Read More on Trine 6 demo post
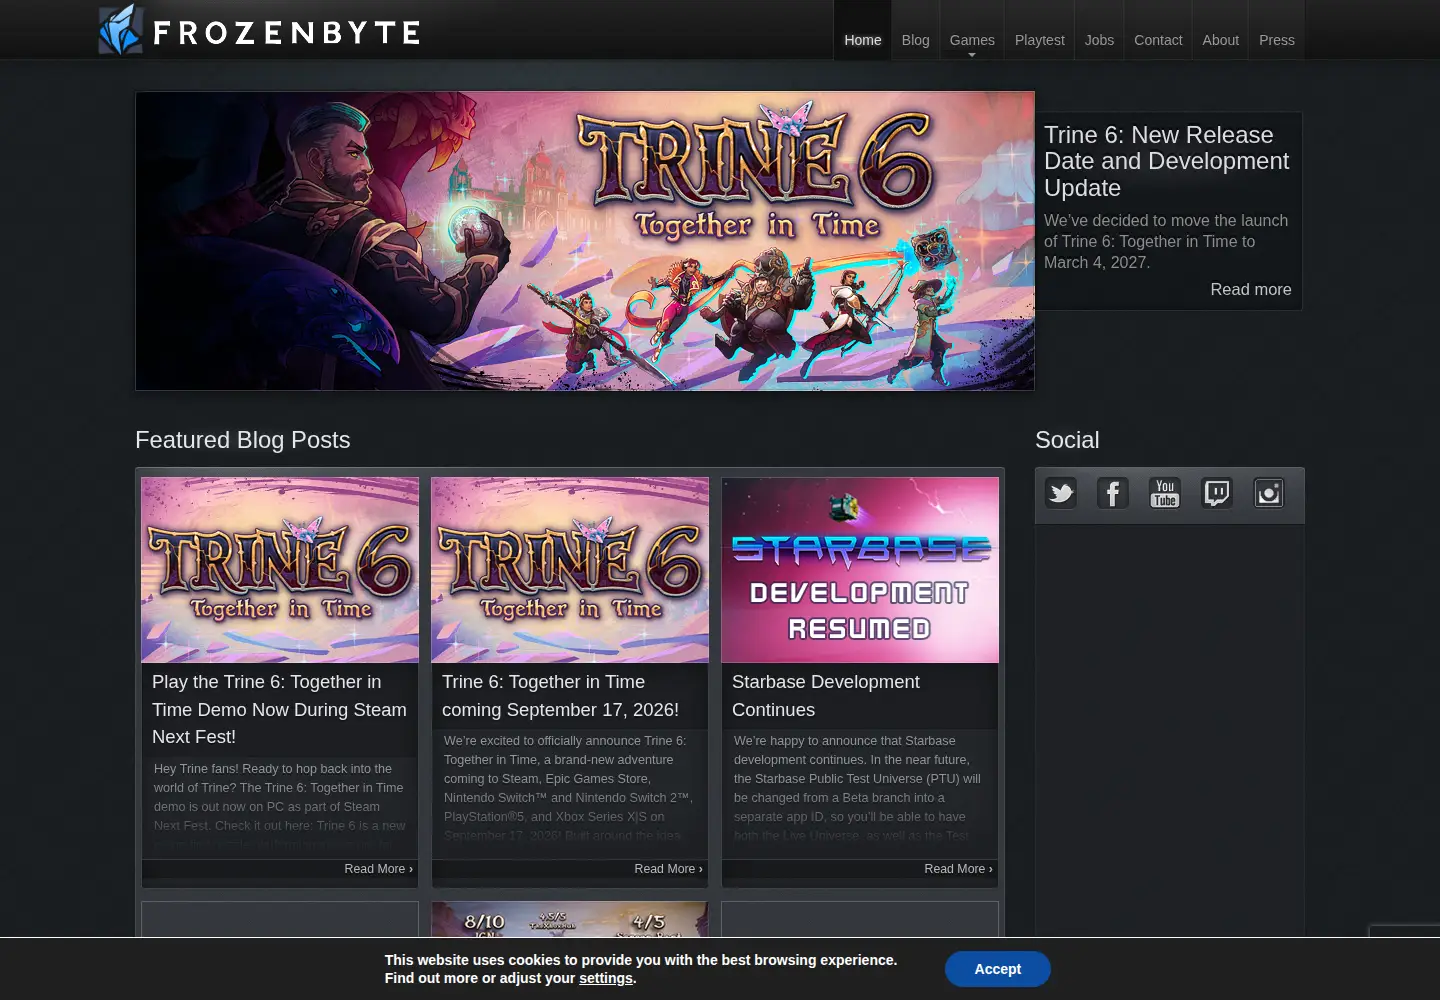1440x1000 pixels. pos(378,869)
